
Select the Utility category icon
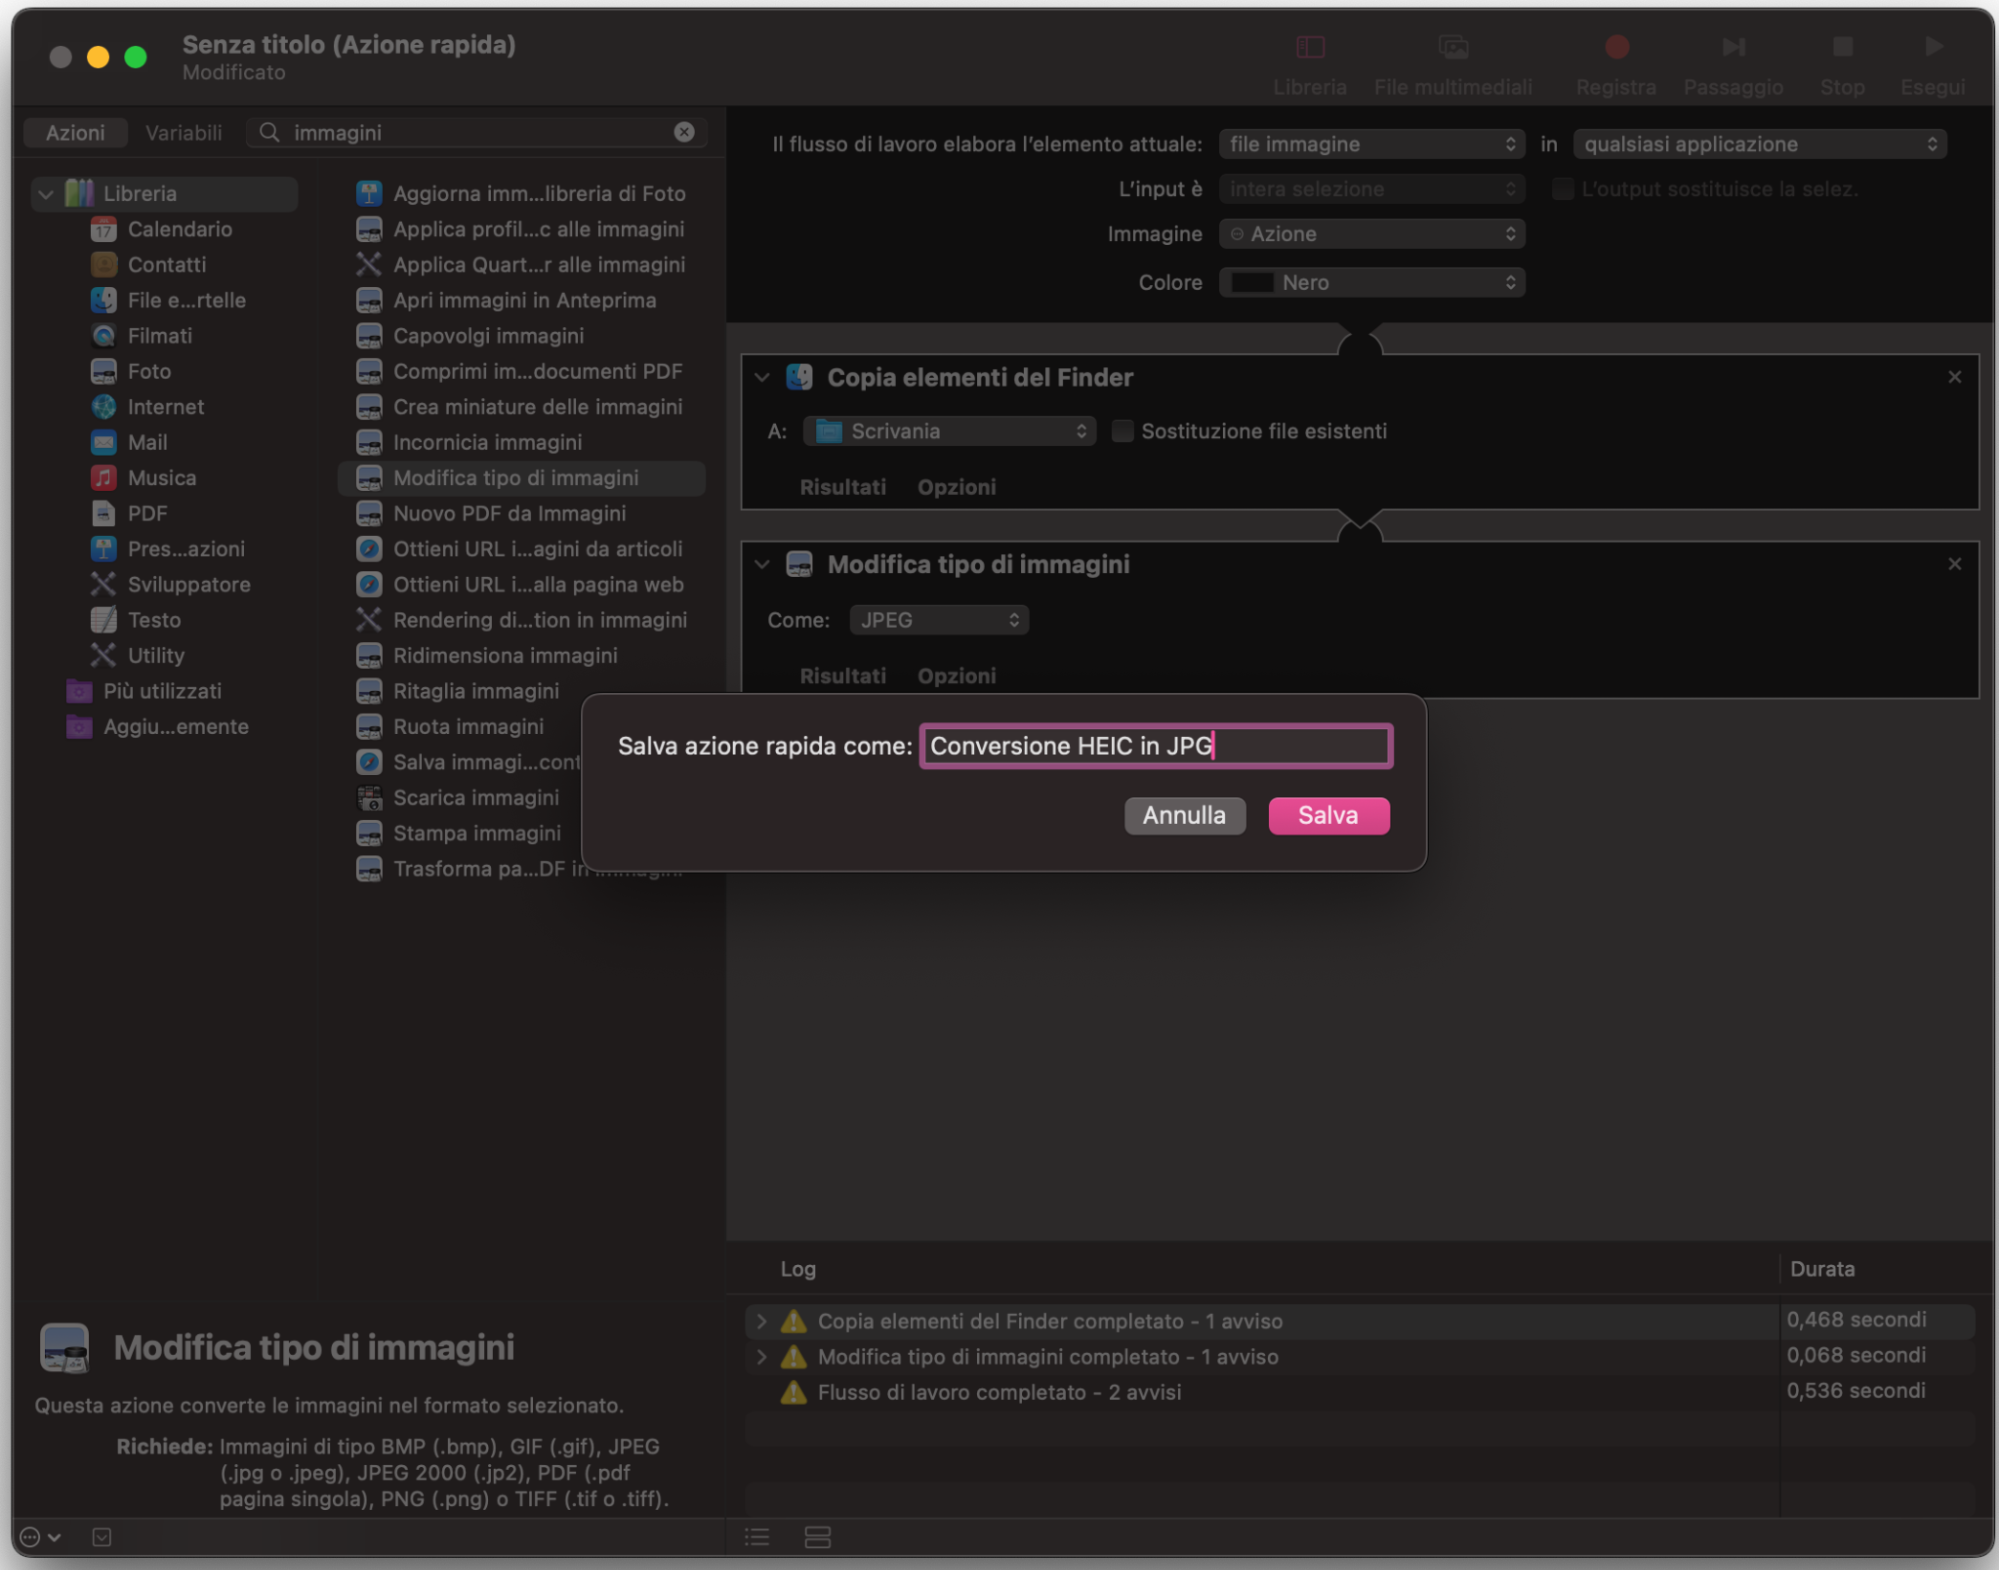(x=104, y=655)
